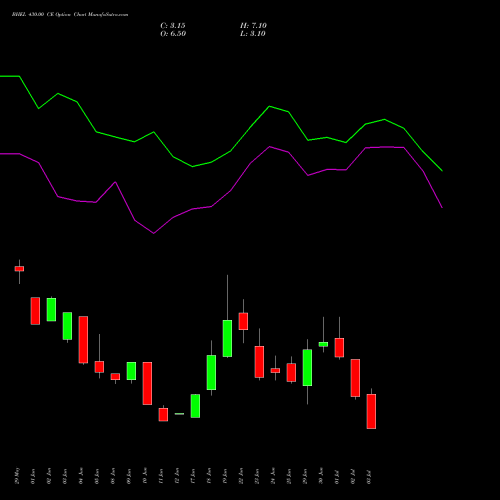Viewport: 500px width, 500px height.
Task: Select the small green candle for 30 Jun
Action: pyautogui.click(x=323, y=344)
